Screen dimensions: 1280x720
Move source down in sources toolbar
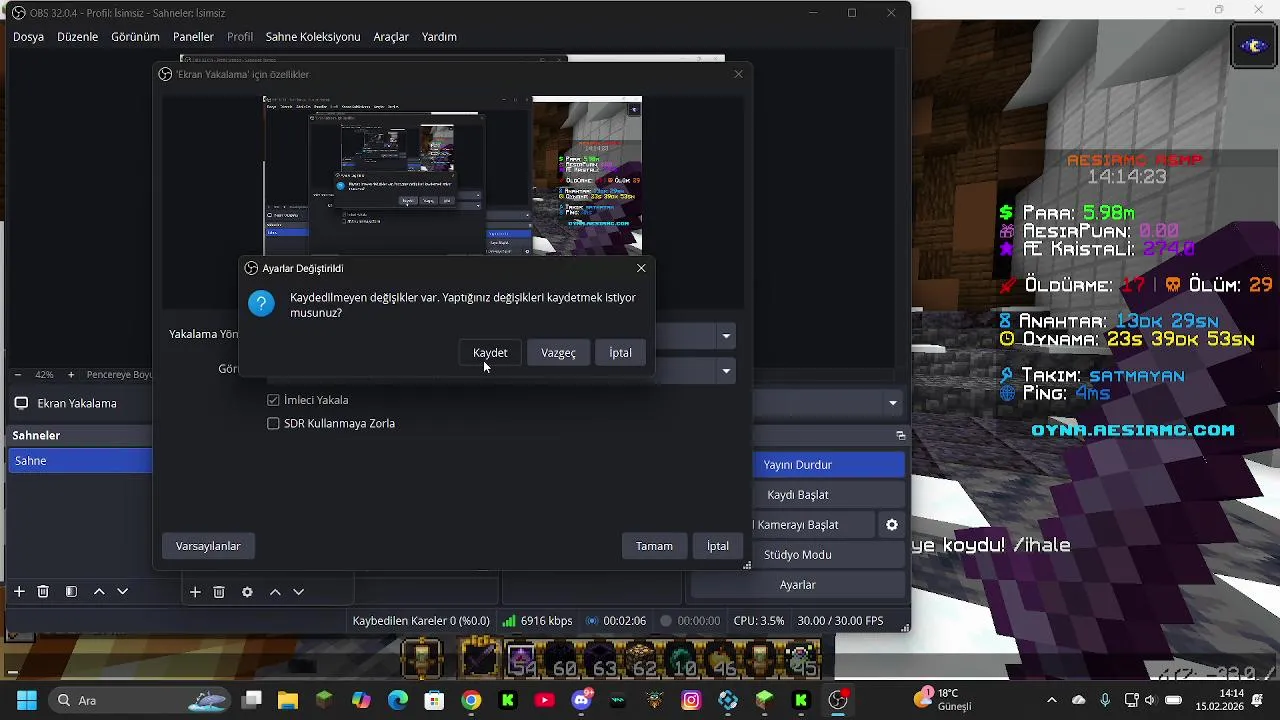tap(298, 592)
